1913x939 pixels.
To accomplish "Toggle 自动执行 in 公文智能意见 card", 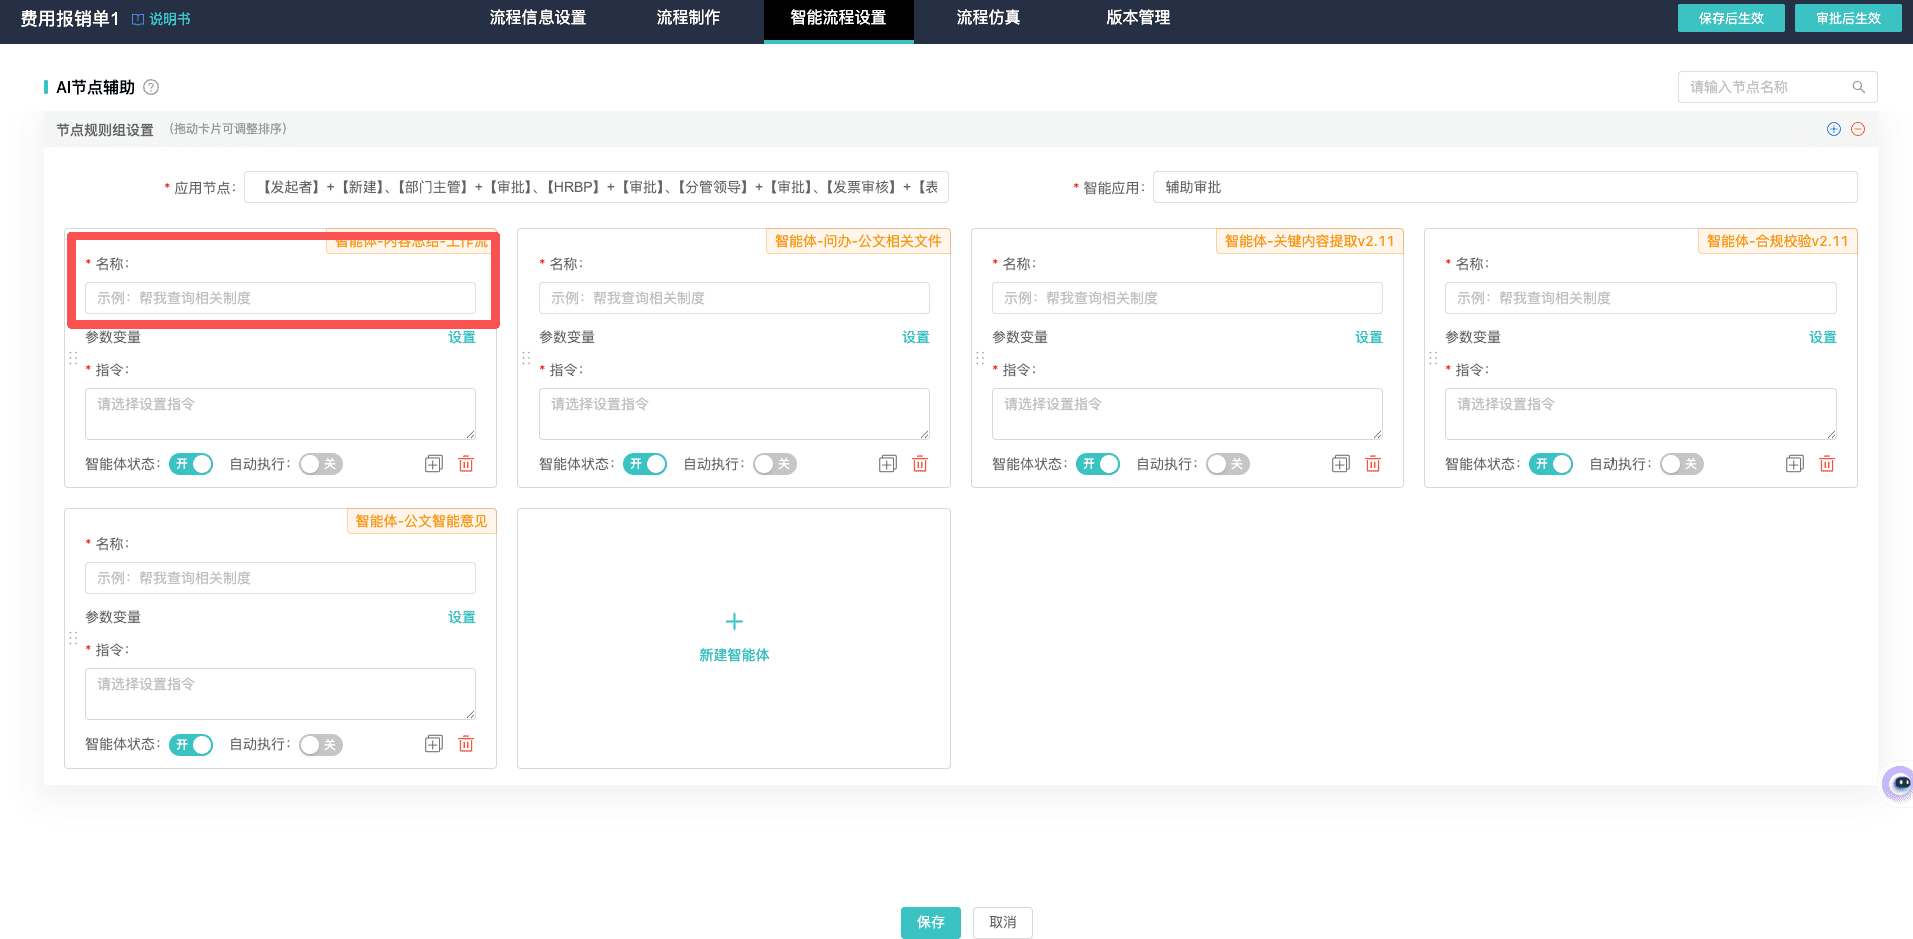I will (321, 745).
